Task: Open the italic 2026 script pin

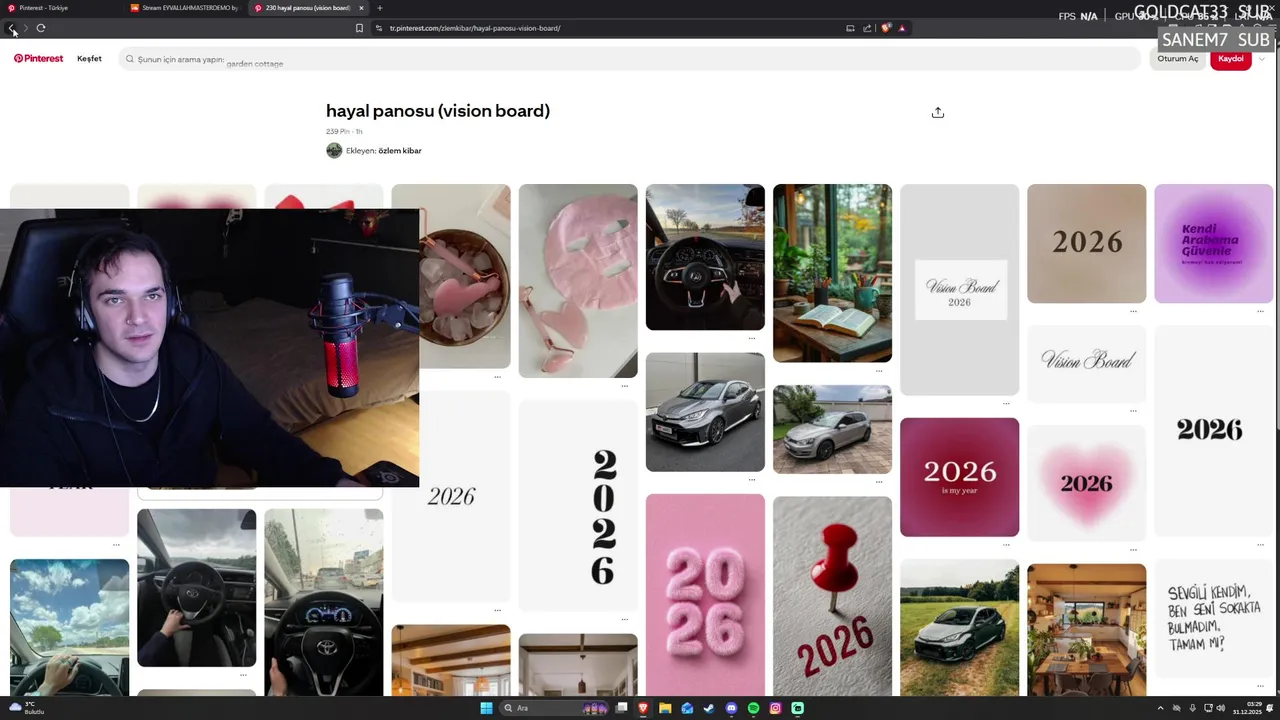Action: tap(451, 496)
